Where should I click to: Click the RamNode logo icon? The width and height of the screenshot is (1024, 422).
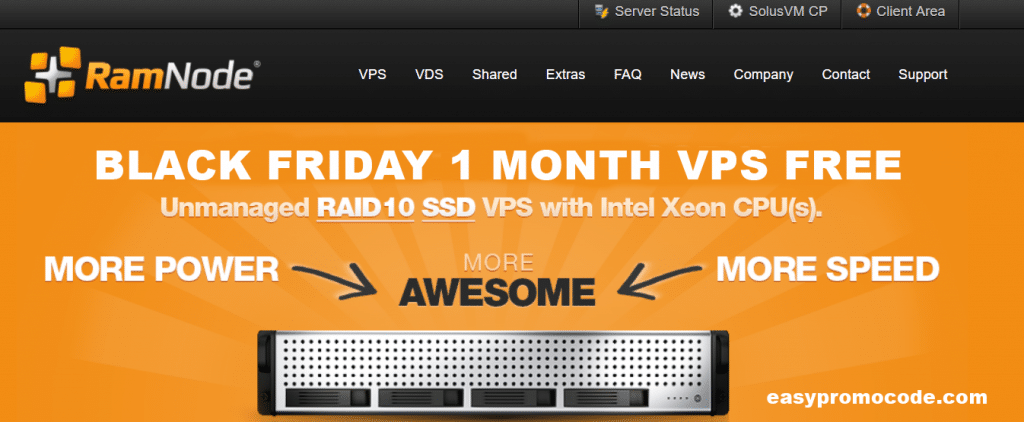tap(52, 74)
